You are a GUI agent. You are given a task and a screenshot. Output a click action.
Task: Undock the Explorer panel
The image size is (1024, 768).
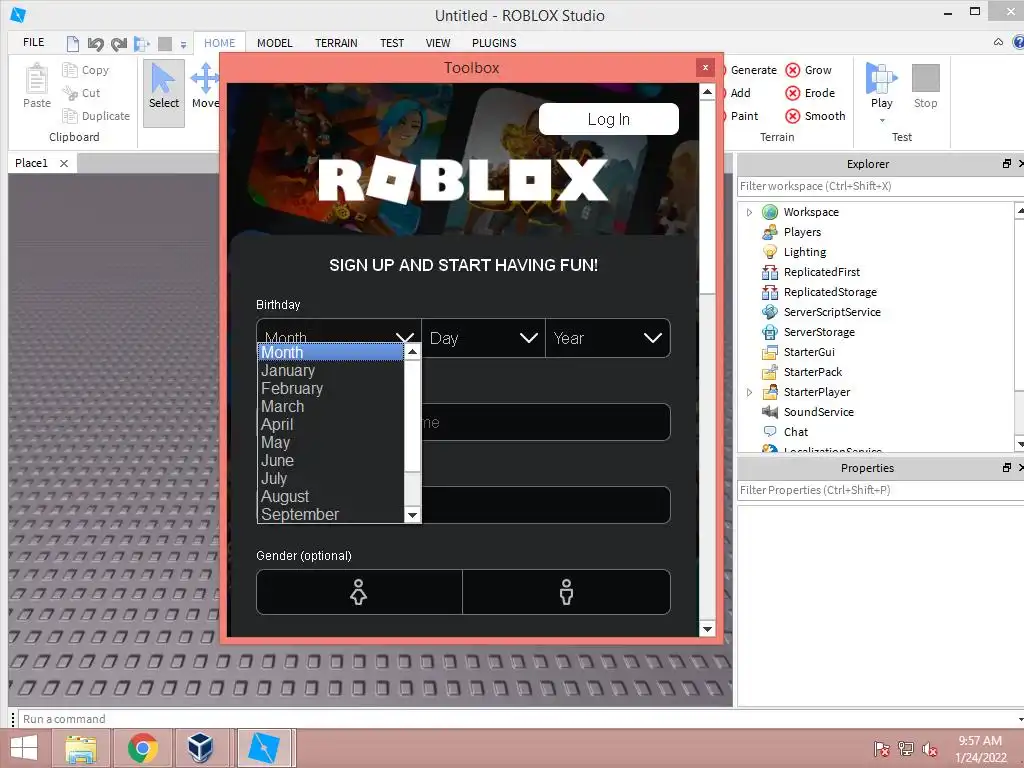(1006, 163)
